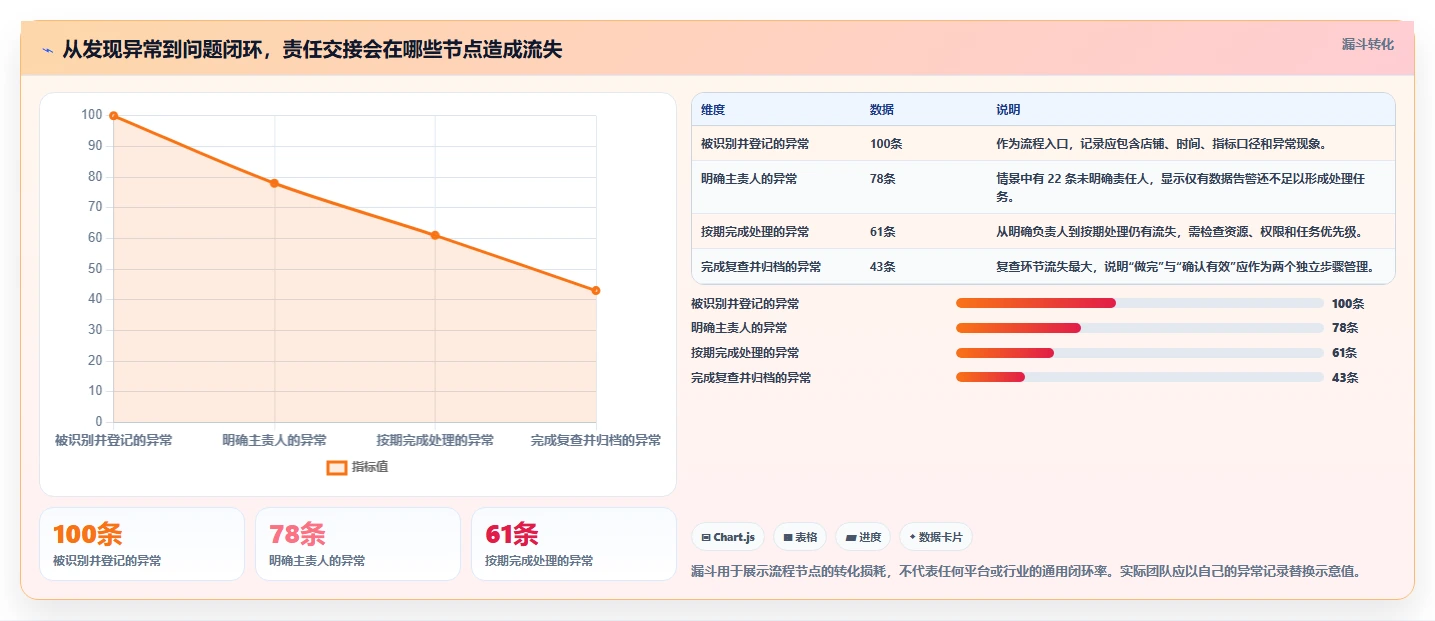The height and width of the screenshot is (621, 1435).
Task: Click x-axis label 完成复查并归档的异常
Action: [x=596, y=440]
